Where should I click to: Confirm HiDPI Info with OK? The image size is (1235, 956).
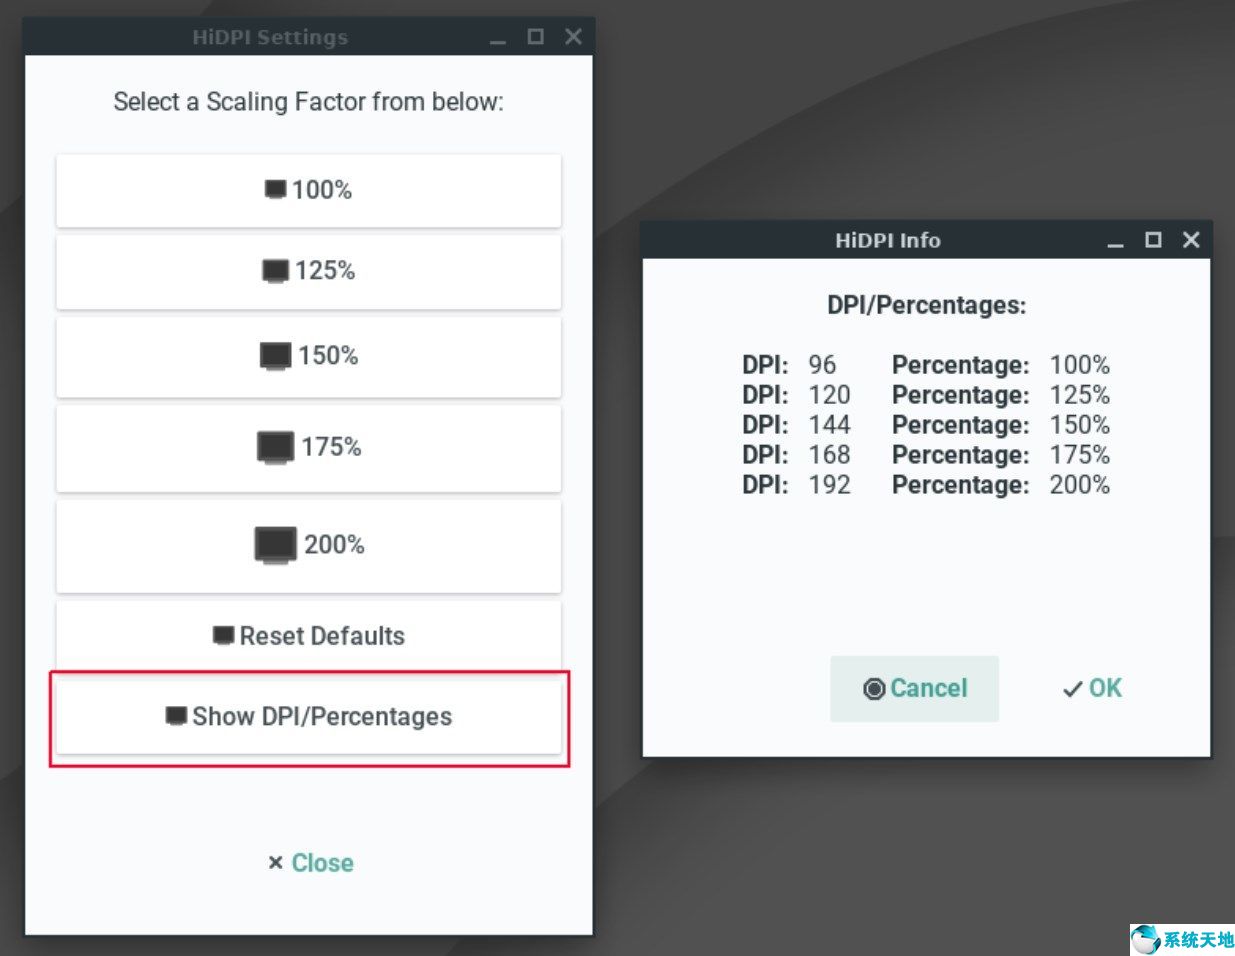click(x=1092, y=688)
